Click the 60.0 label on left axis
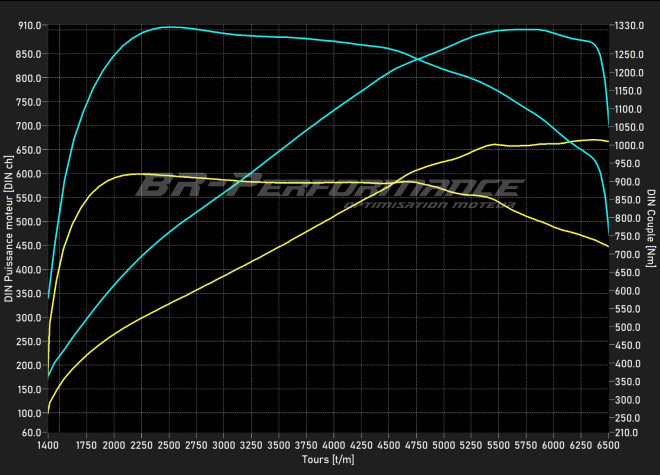Viewport: 660px width, 475px height. pos(30,433)
